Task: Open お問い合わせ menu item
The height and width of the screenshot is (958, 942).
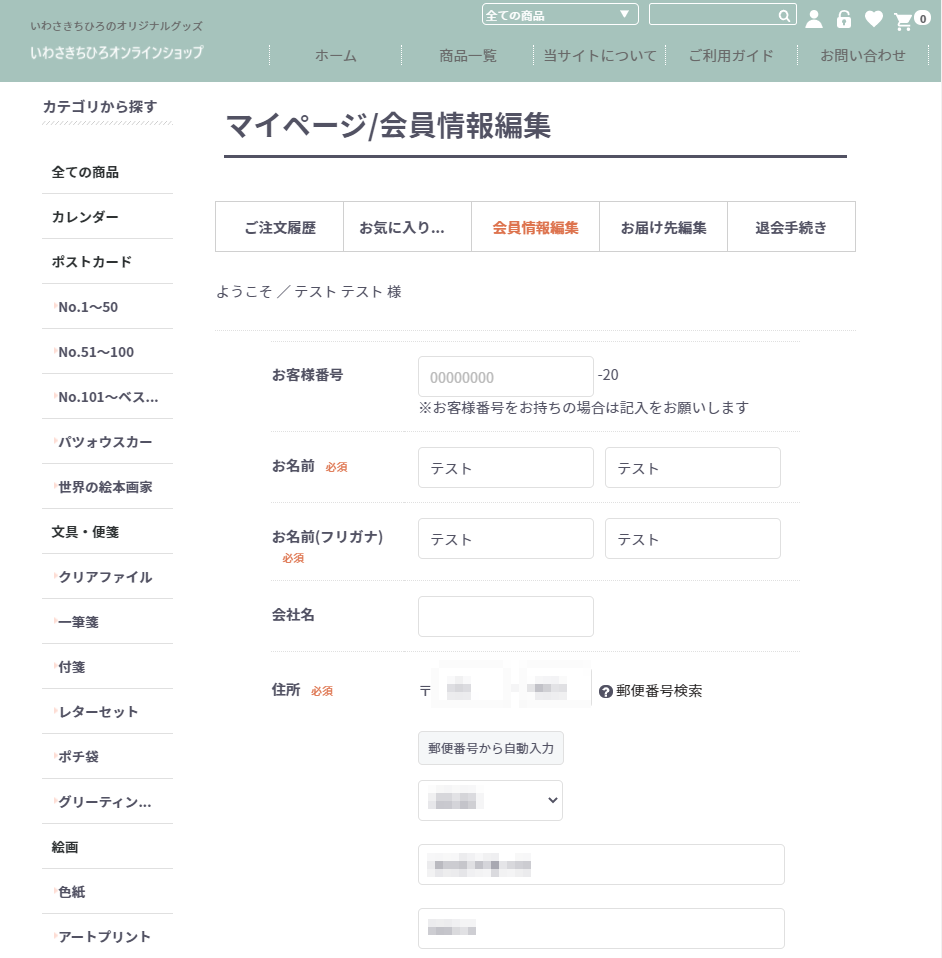Action: (x=863, y=56)
